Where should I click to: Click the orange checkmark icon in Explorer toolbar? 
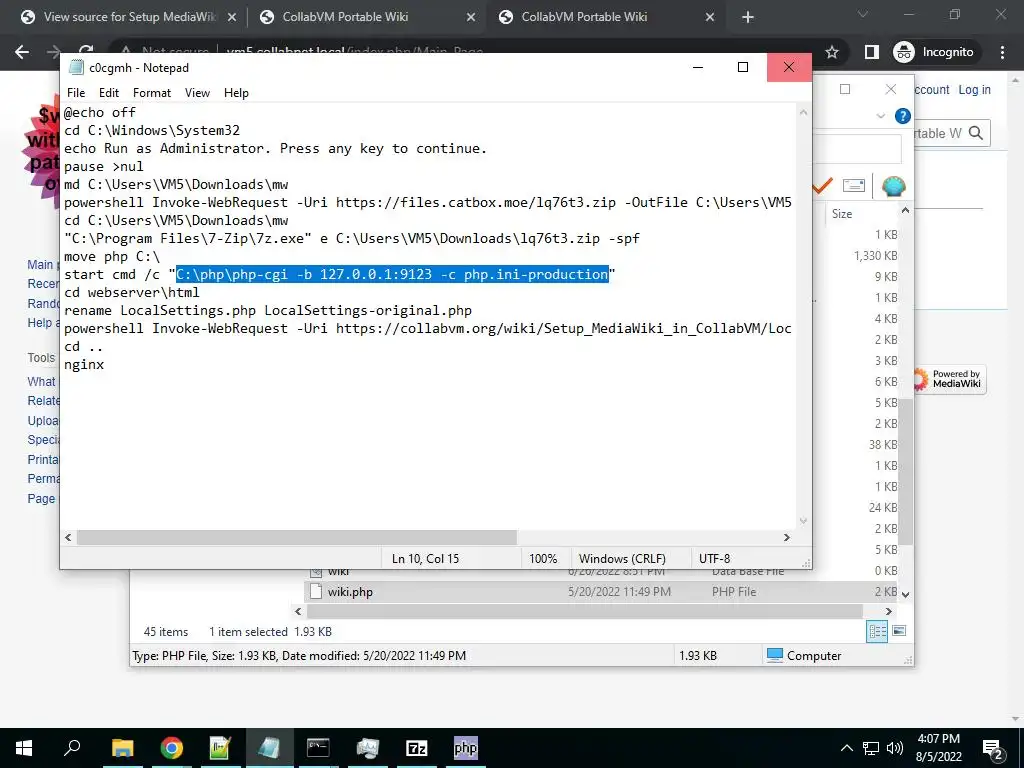(823, 186)
